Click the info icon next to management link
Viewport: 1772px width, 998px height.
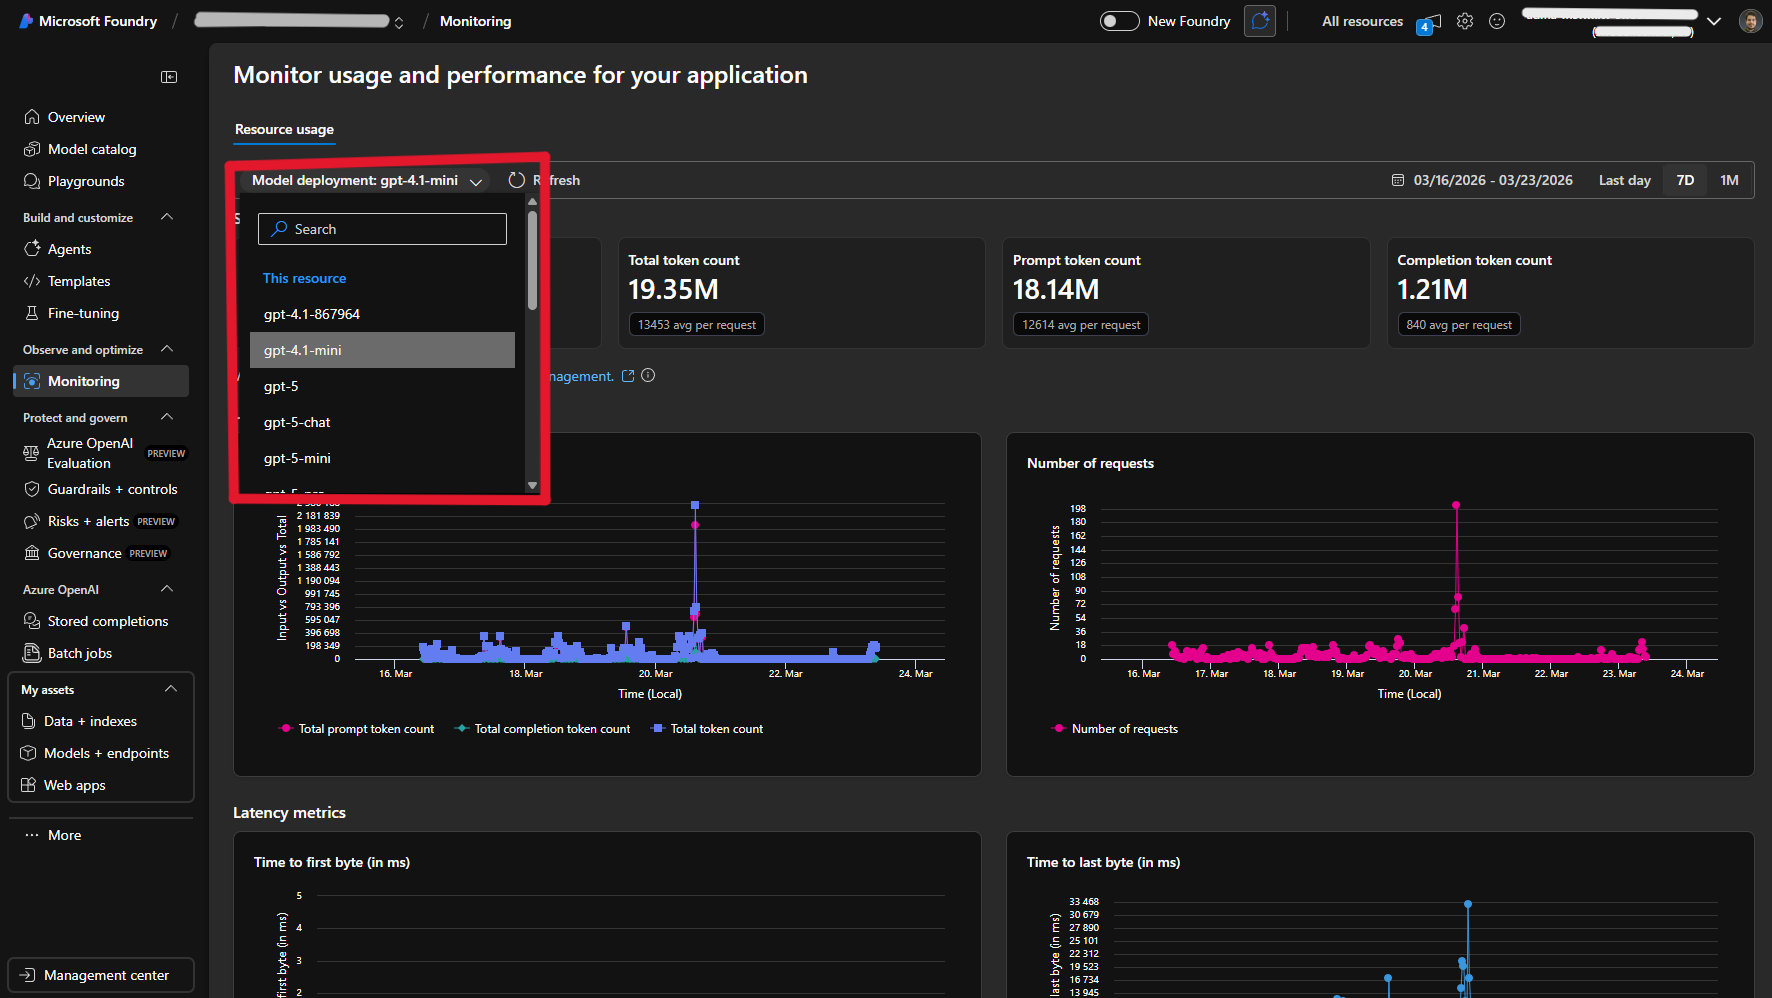coord(648,376)
